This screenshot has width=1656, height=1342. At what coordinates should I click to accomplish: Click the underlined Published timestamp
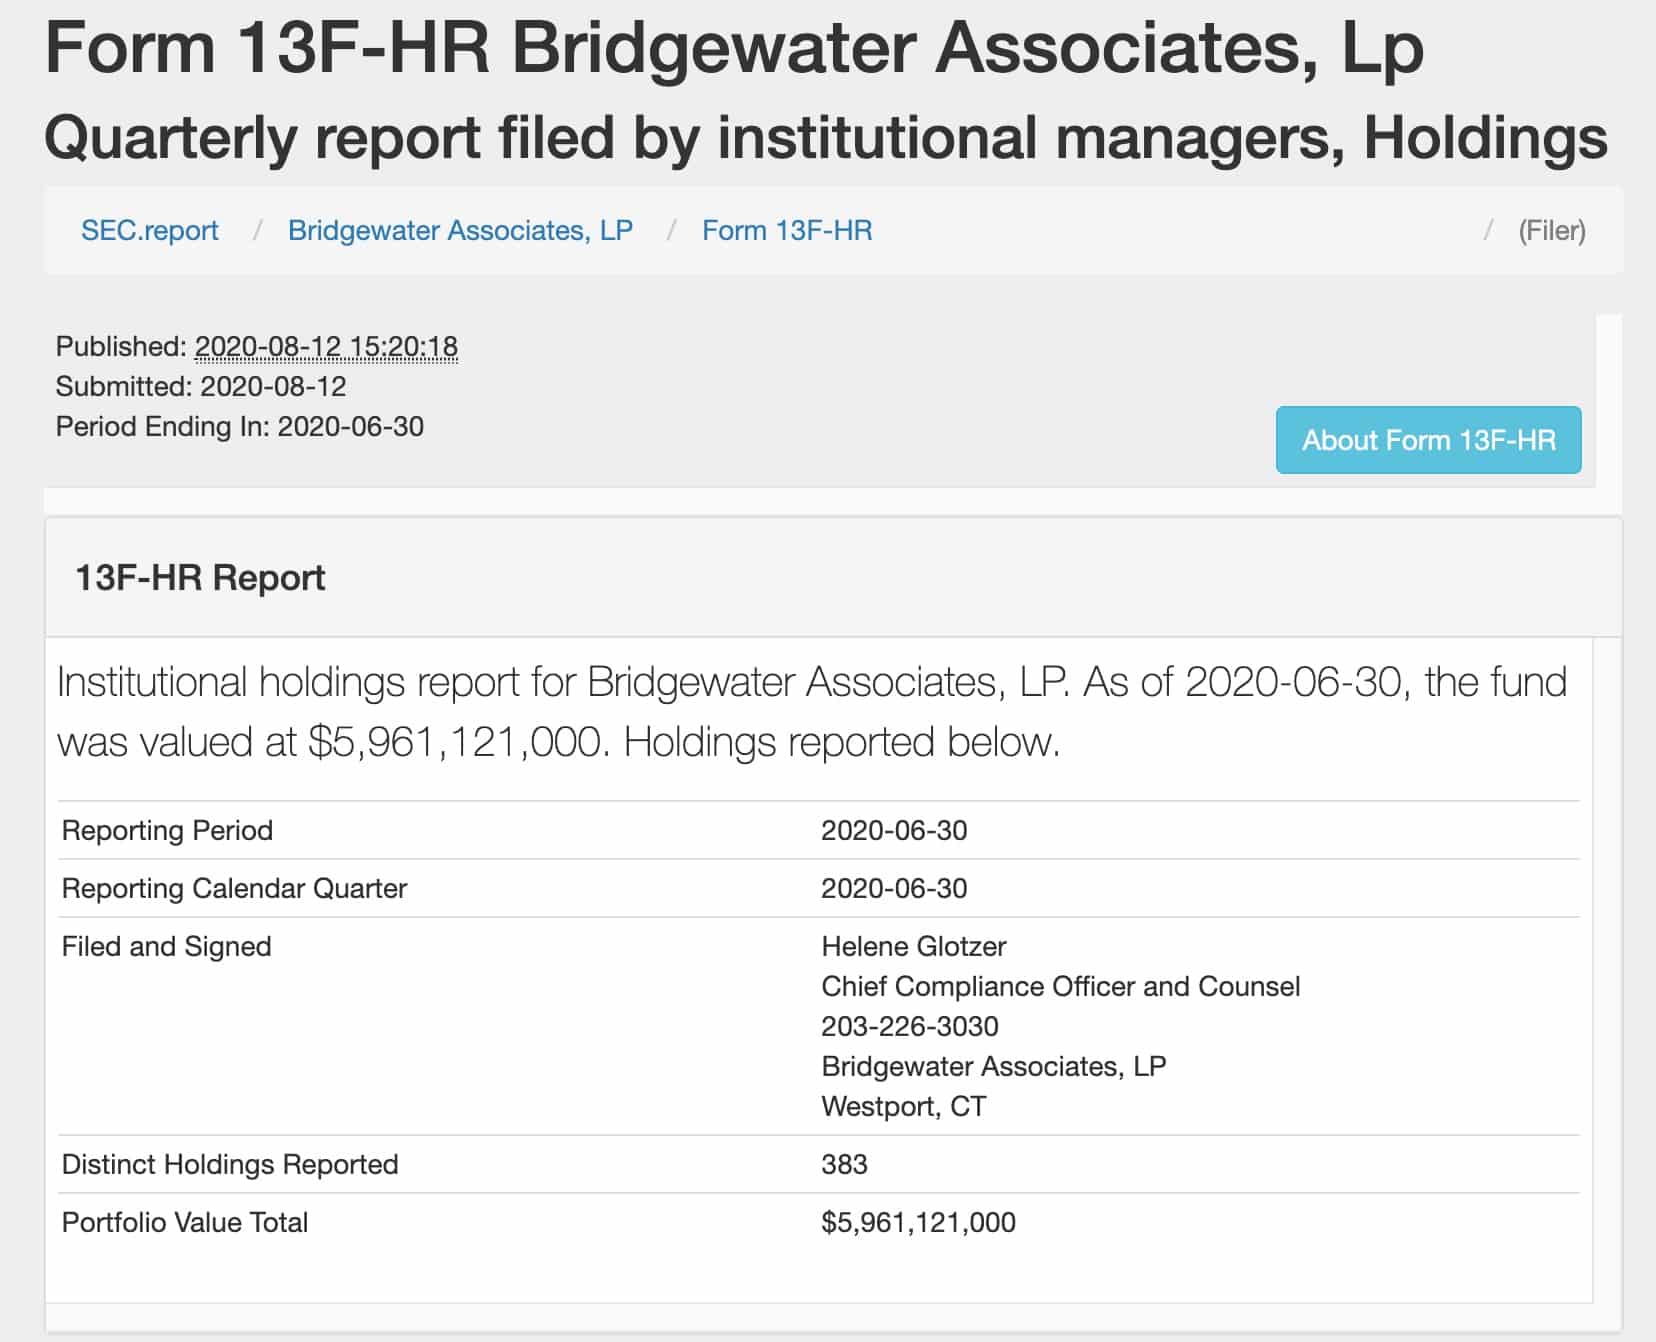326,347
